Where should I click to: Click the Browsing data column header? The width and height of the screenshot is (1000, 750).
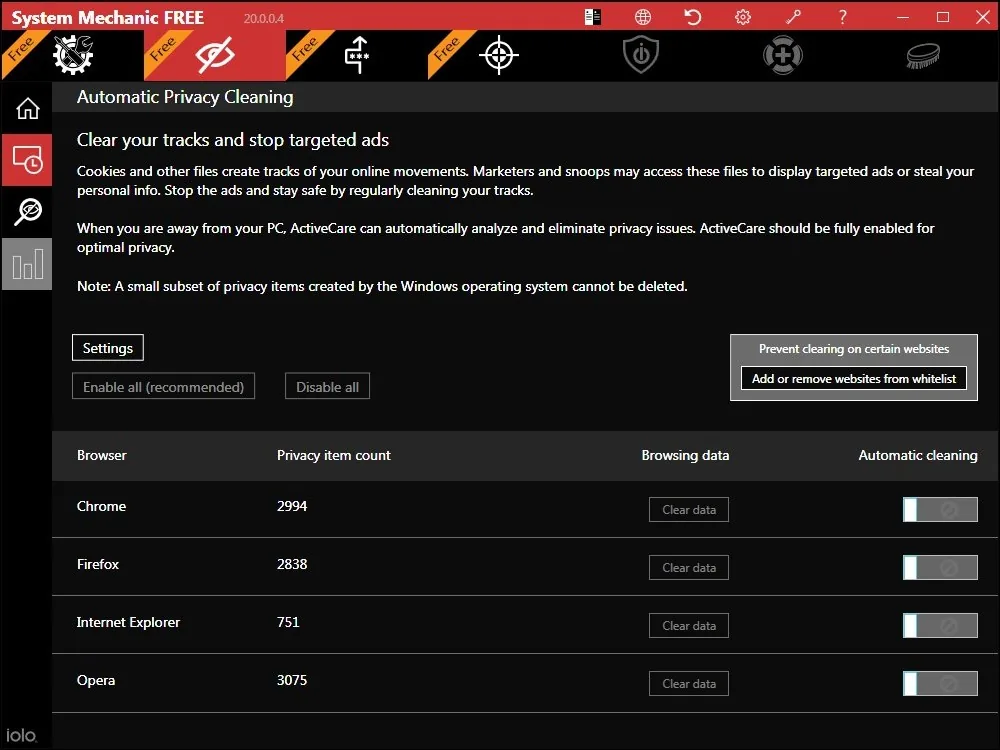(685, 455)
